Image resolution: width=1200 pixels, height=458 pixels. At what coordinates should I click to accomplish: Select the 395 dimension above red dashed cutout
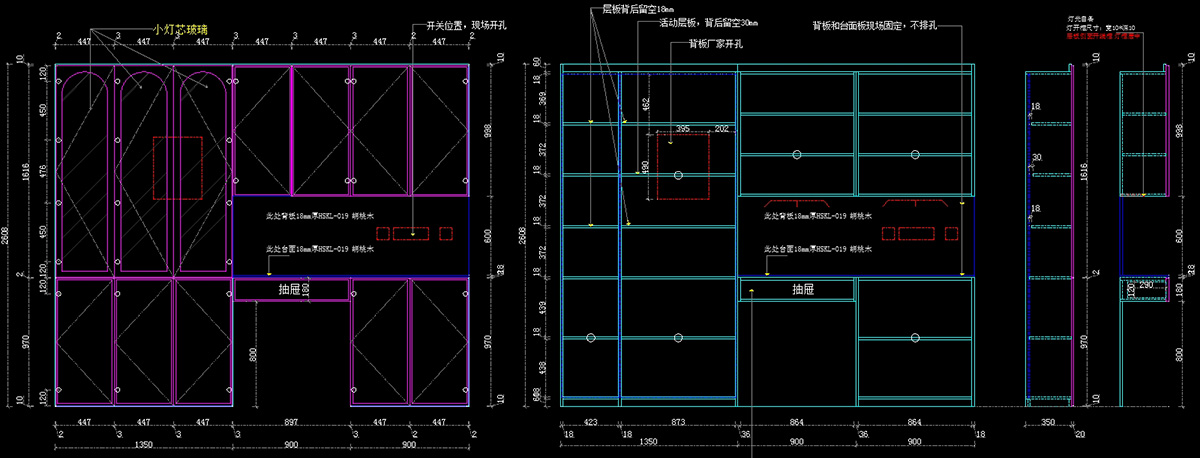pyautogui.click(x=683, y=129)
